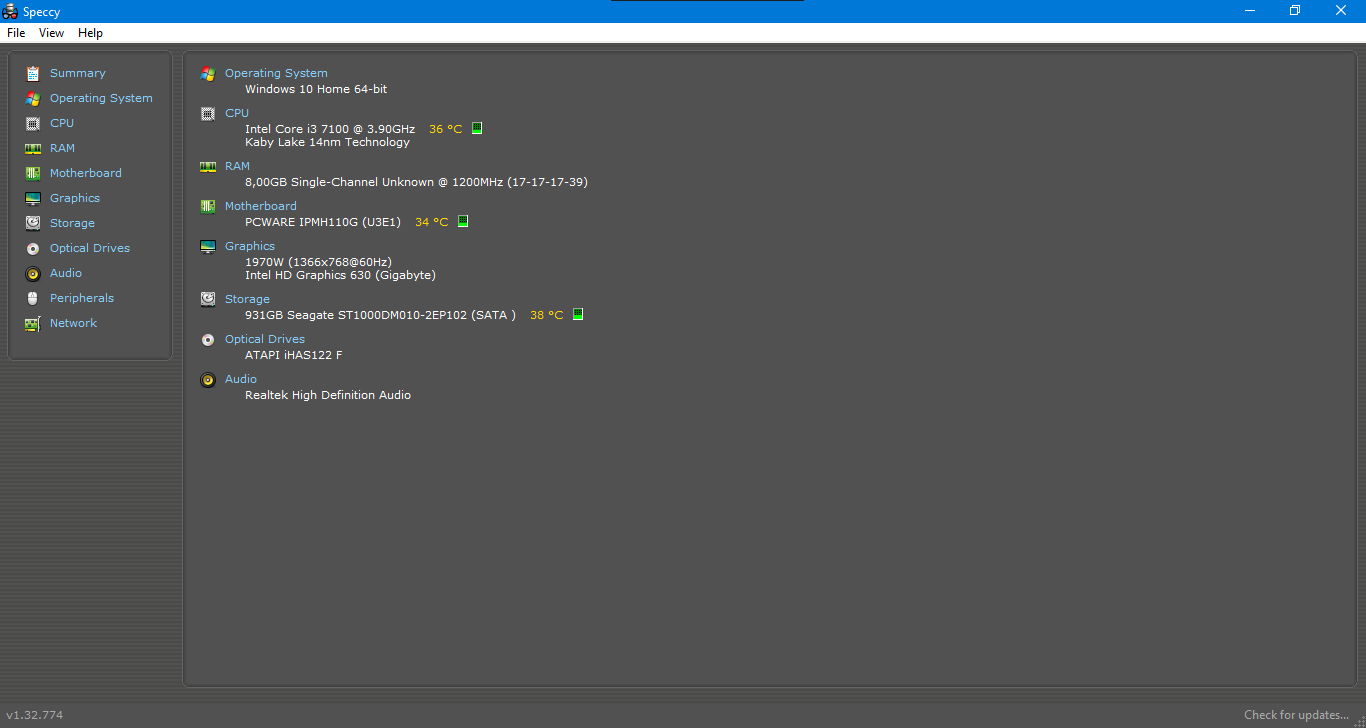Click the motherboard temperature 34 °C value
Image resolution: width=1366 pixels, height=728 pixels.
[x=432, y=222]
